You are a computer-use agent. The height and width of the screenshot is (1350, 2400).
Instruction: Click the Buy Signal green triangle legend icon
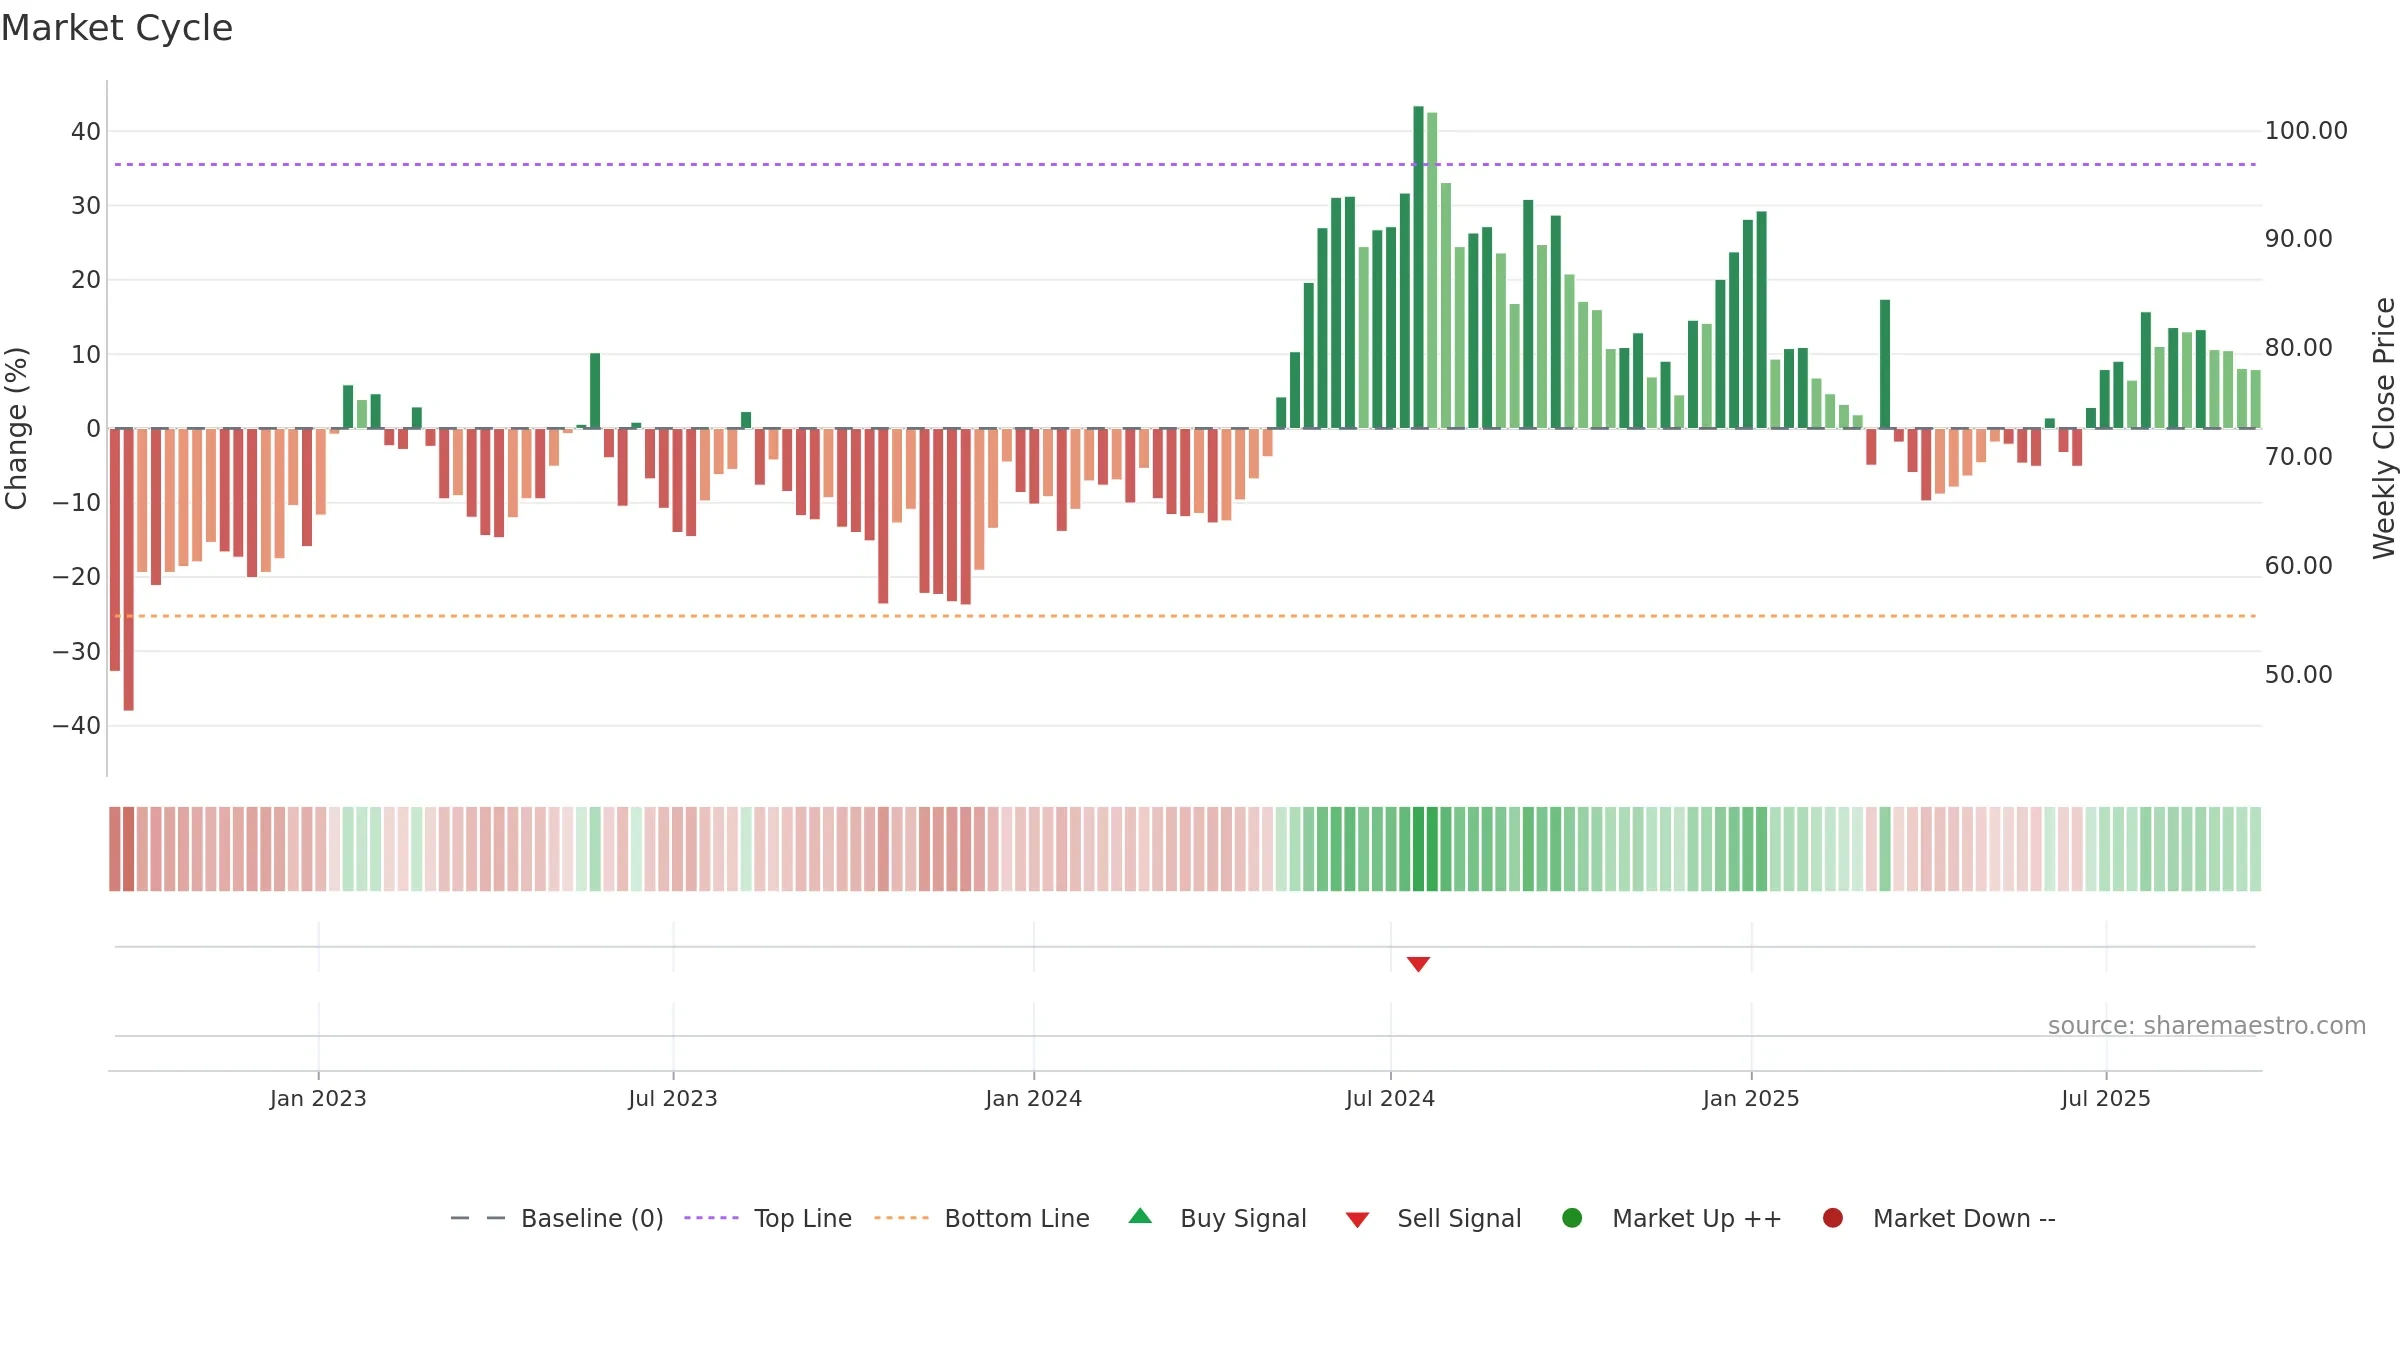tap(1140, 1217)
